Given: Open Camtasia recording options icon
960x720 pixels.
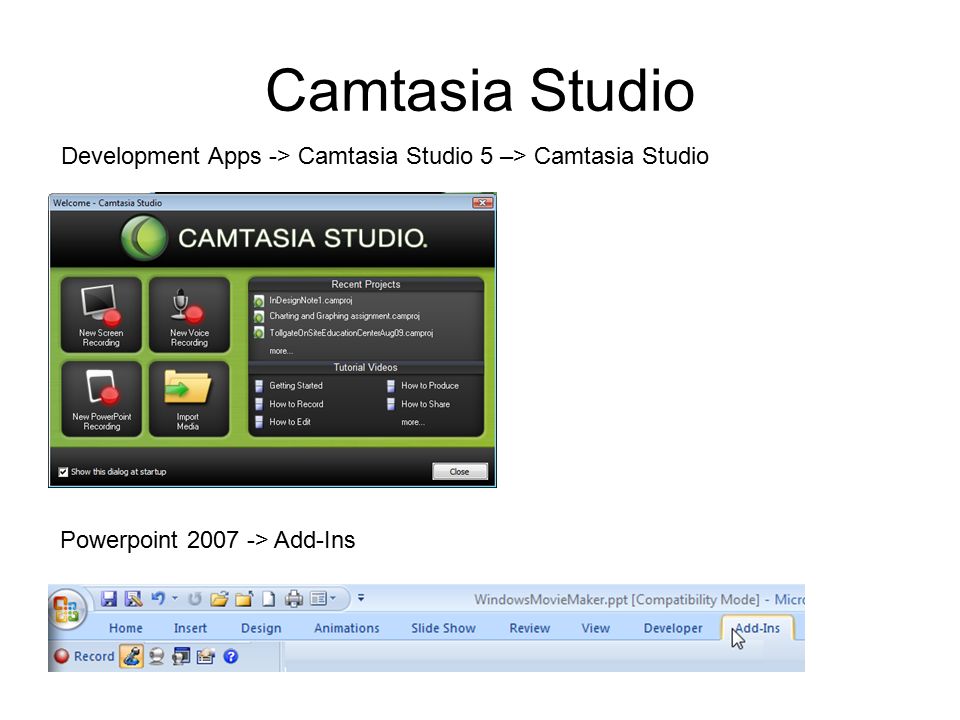Looking at the screenshot, I should pyautogui.click(x=206, y=656).
